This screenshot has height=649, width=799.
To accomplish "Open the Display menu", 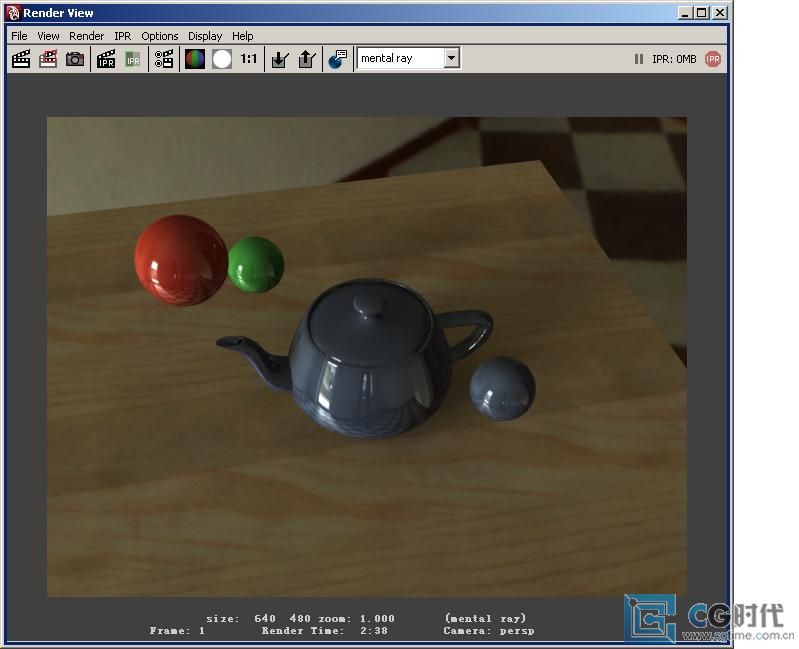I will (205, 36).
